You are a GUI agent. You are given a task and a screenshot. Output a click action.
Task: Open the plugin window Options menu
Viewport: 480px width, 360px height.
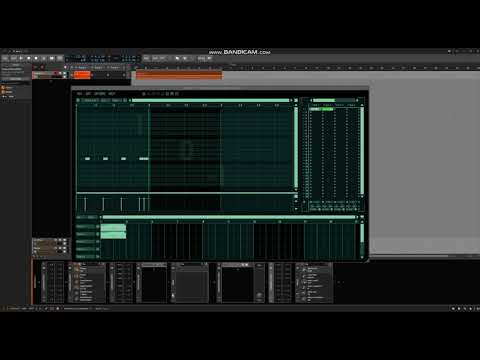tap(100, 94)
